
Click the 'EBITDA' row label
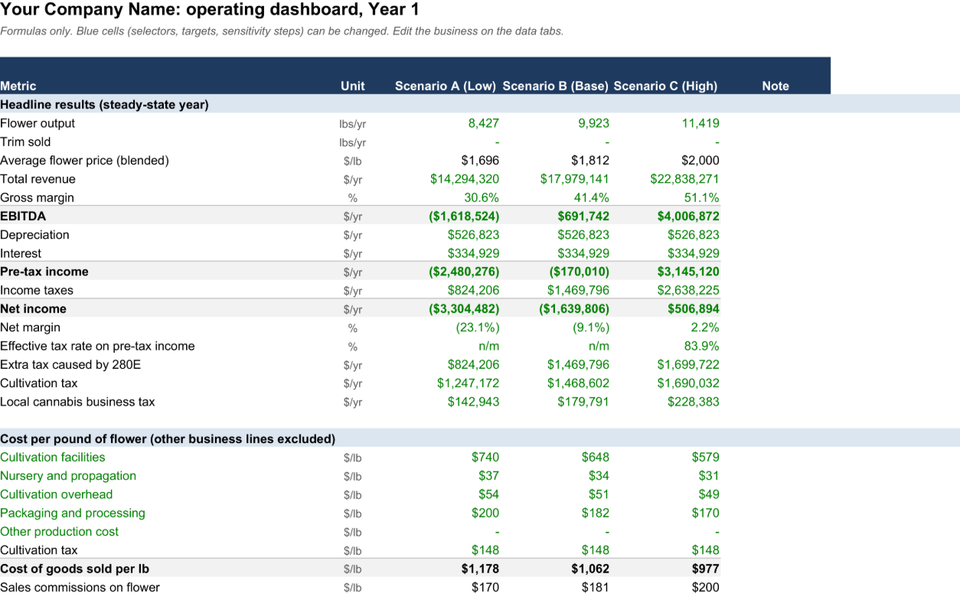click(23, 216)
